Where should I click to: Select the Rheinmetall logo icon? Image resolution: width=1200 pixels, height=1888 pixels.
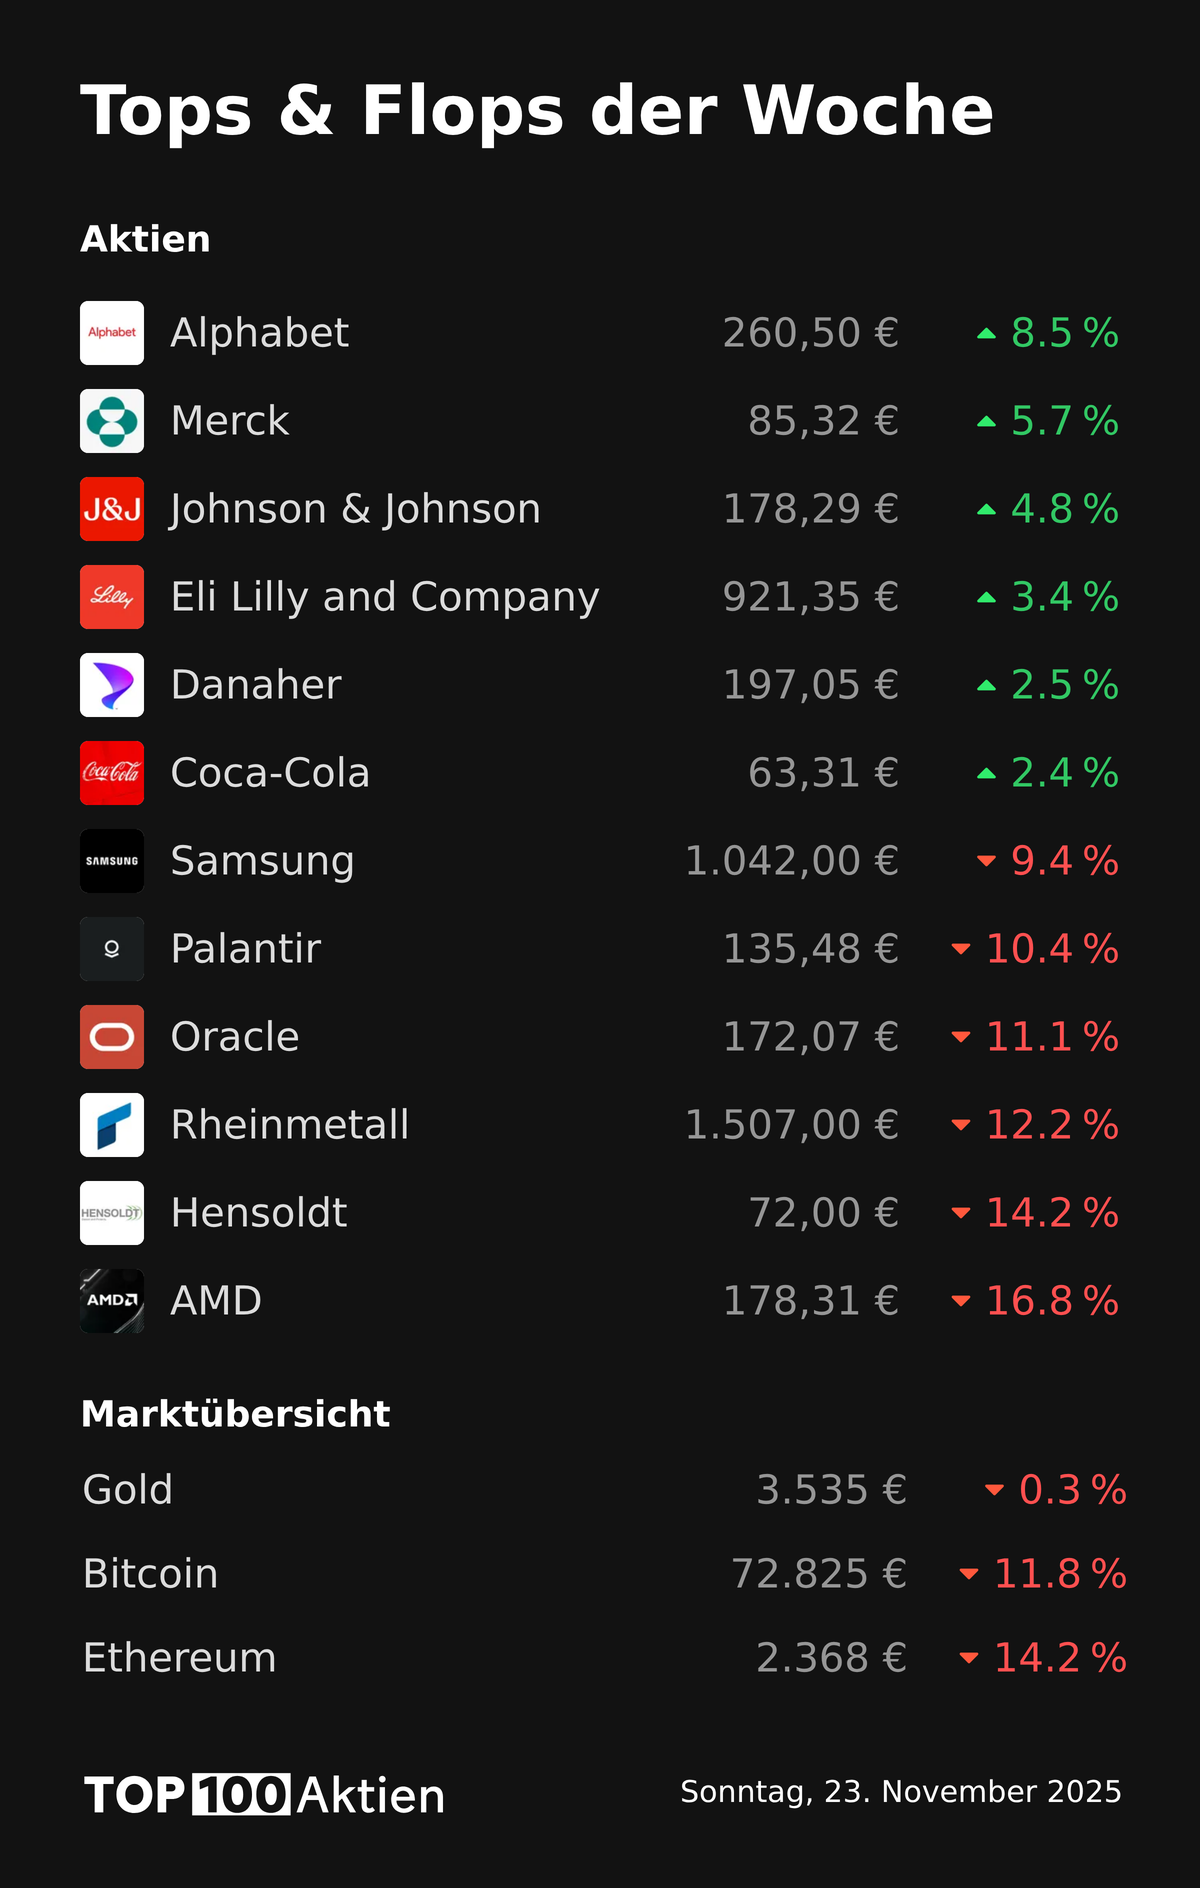[112, 1125]
